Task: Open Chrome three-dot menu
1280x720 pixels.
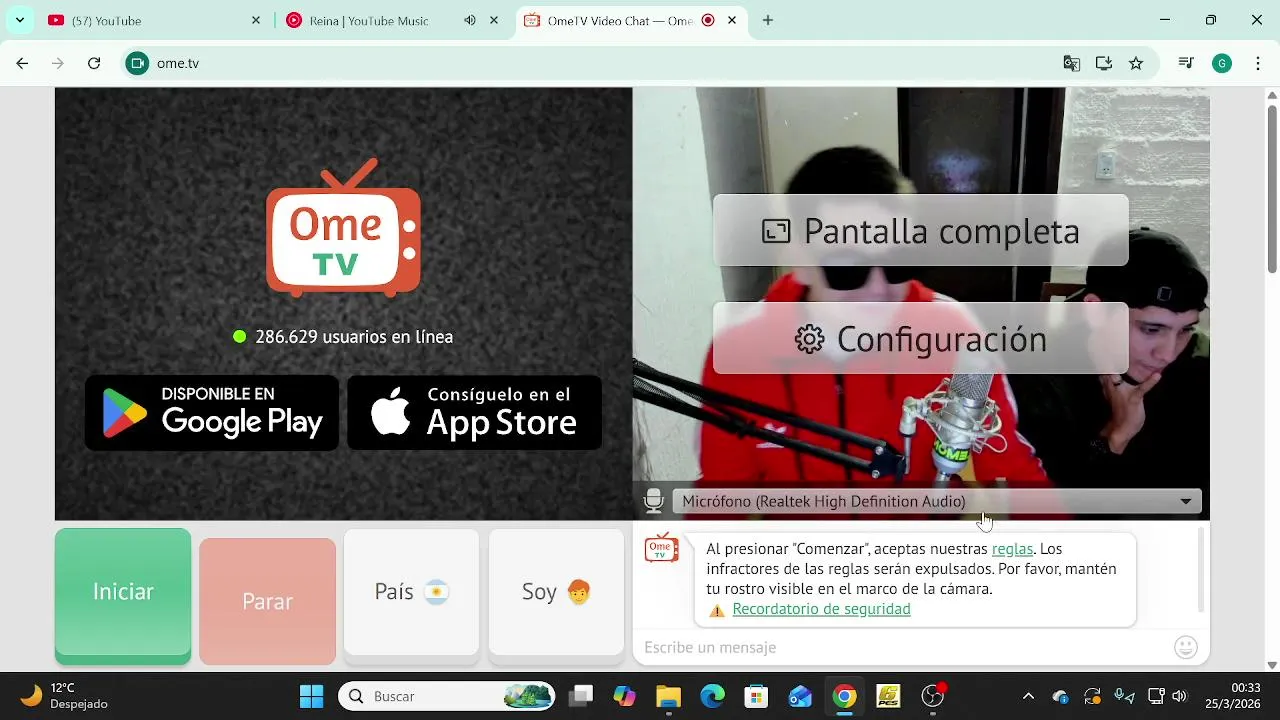Action: pos(1256,63)
